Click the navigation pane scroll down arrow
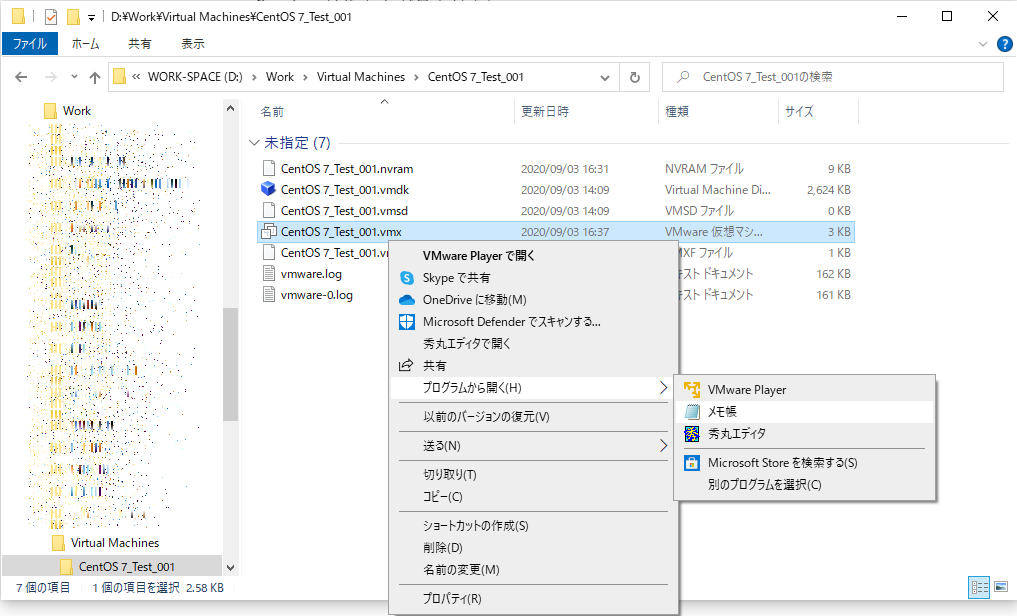This screenshot has height=616, width=1017. pyautogui.click(x=230, y=567)
